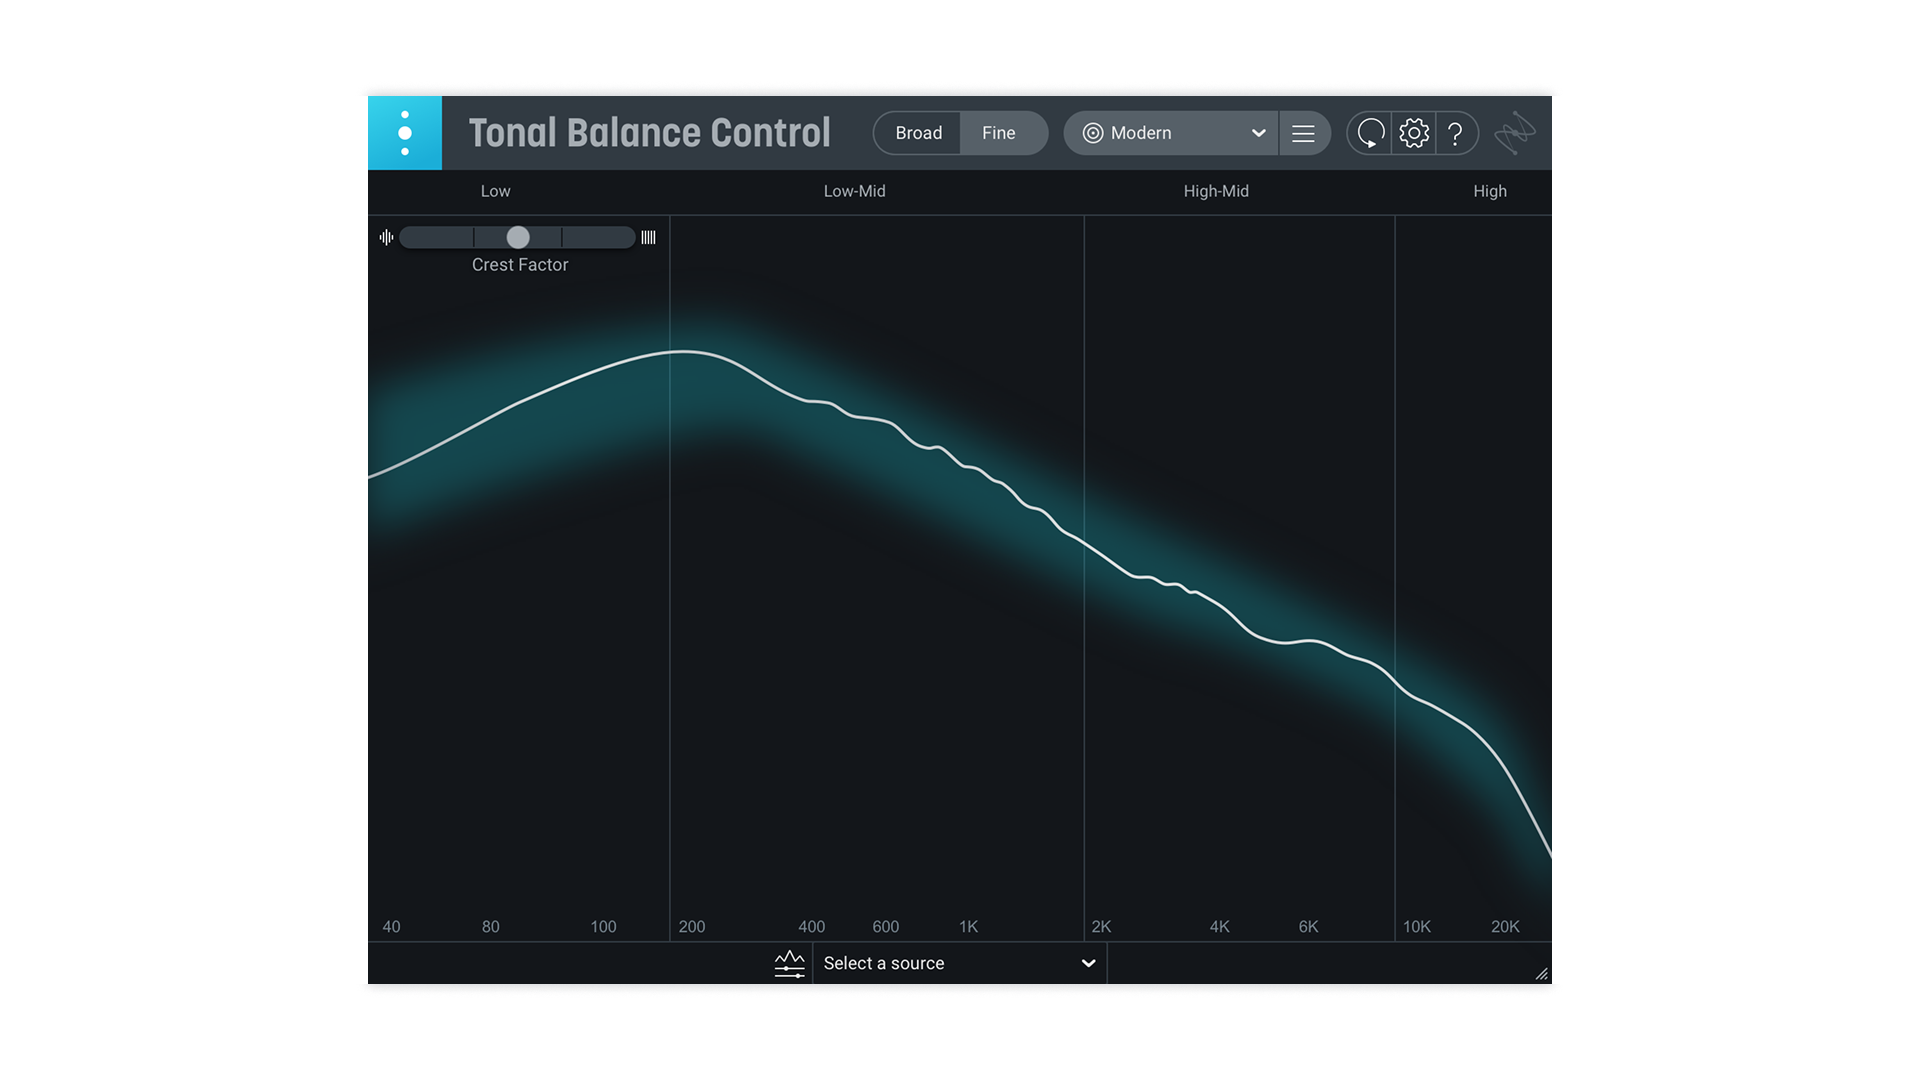Screen dimensions: 1920x1080
Task: Open the target curve hamburger menu
Action: (x=1303, y=133)
